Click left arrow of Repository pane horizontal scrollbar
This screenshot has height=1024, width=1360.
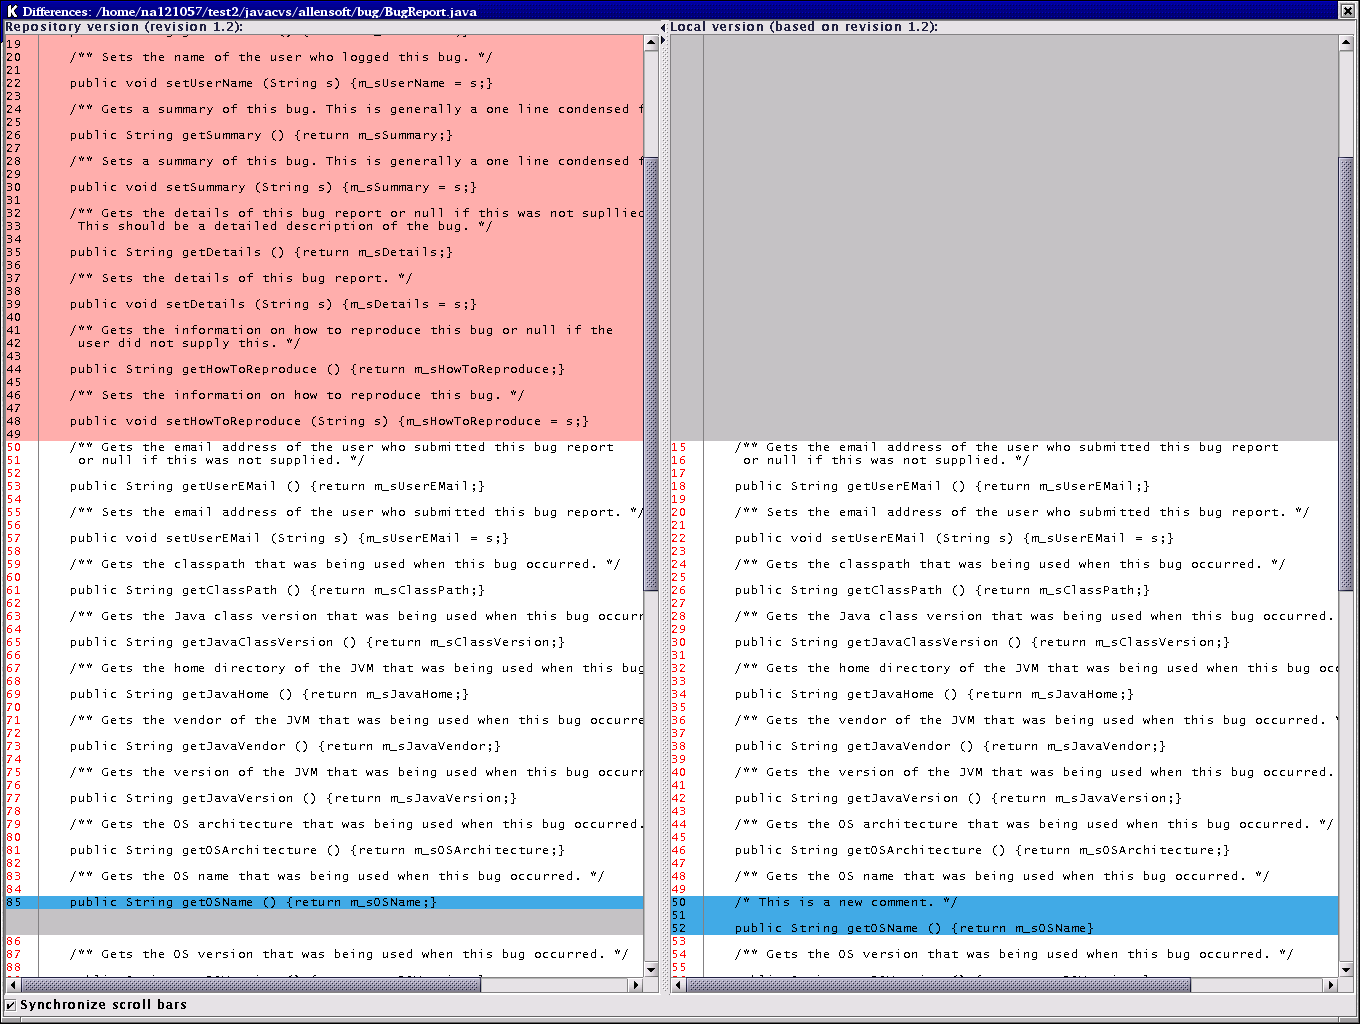12,985
